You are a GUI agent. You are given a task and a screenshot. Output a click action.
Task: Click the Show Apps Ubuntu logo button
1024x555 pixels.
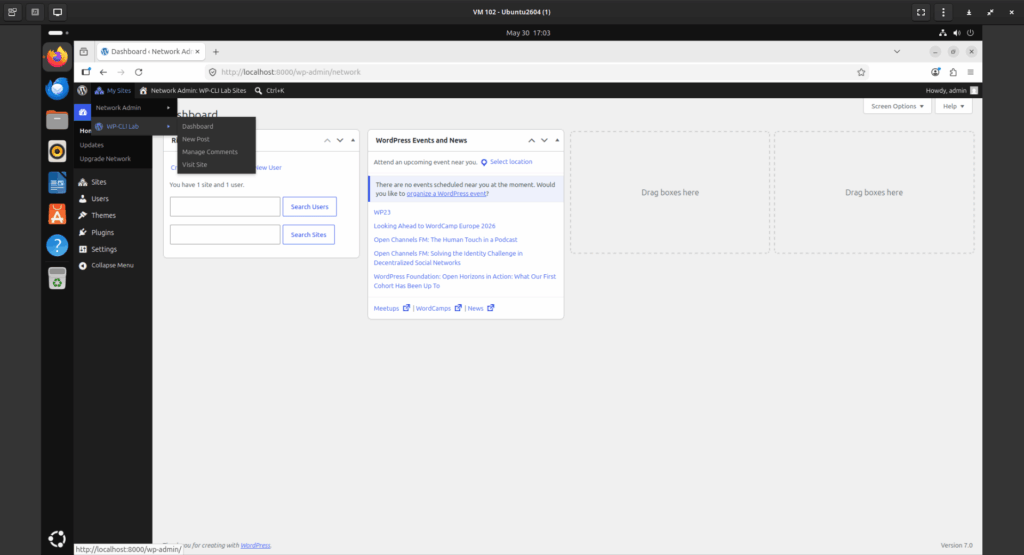tap(57, 539)
